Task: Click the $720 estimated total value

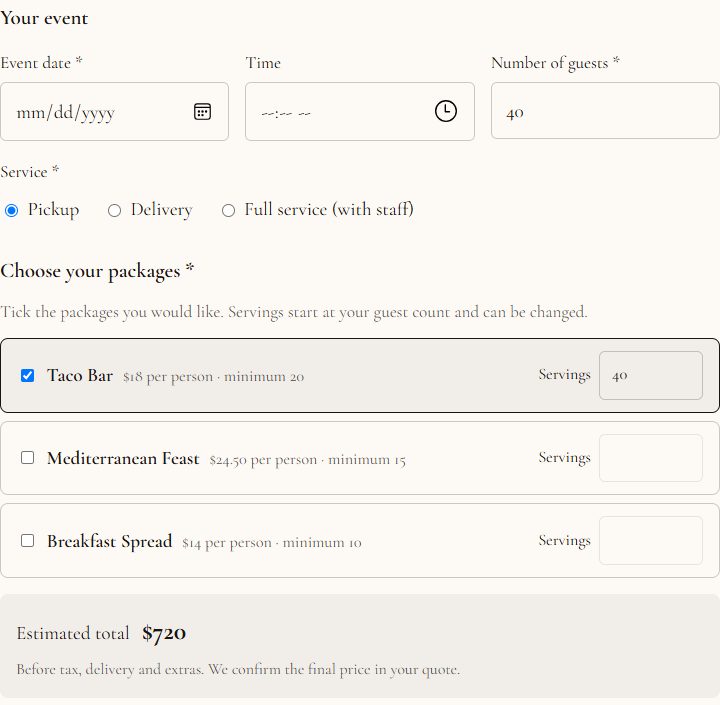Action: (164, 633)
